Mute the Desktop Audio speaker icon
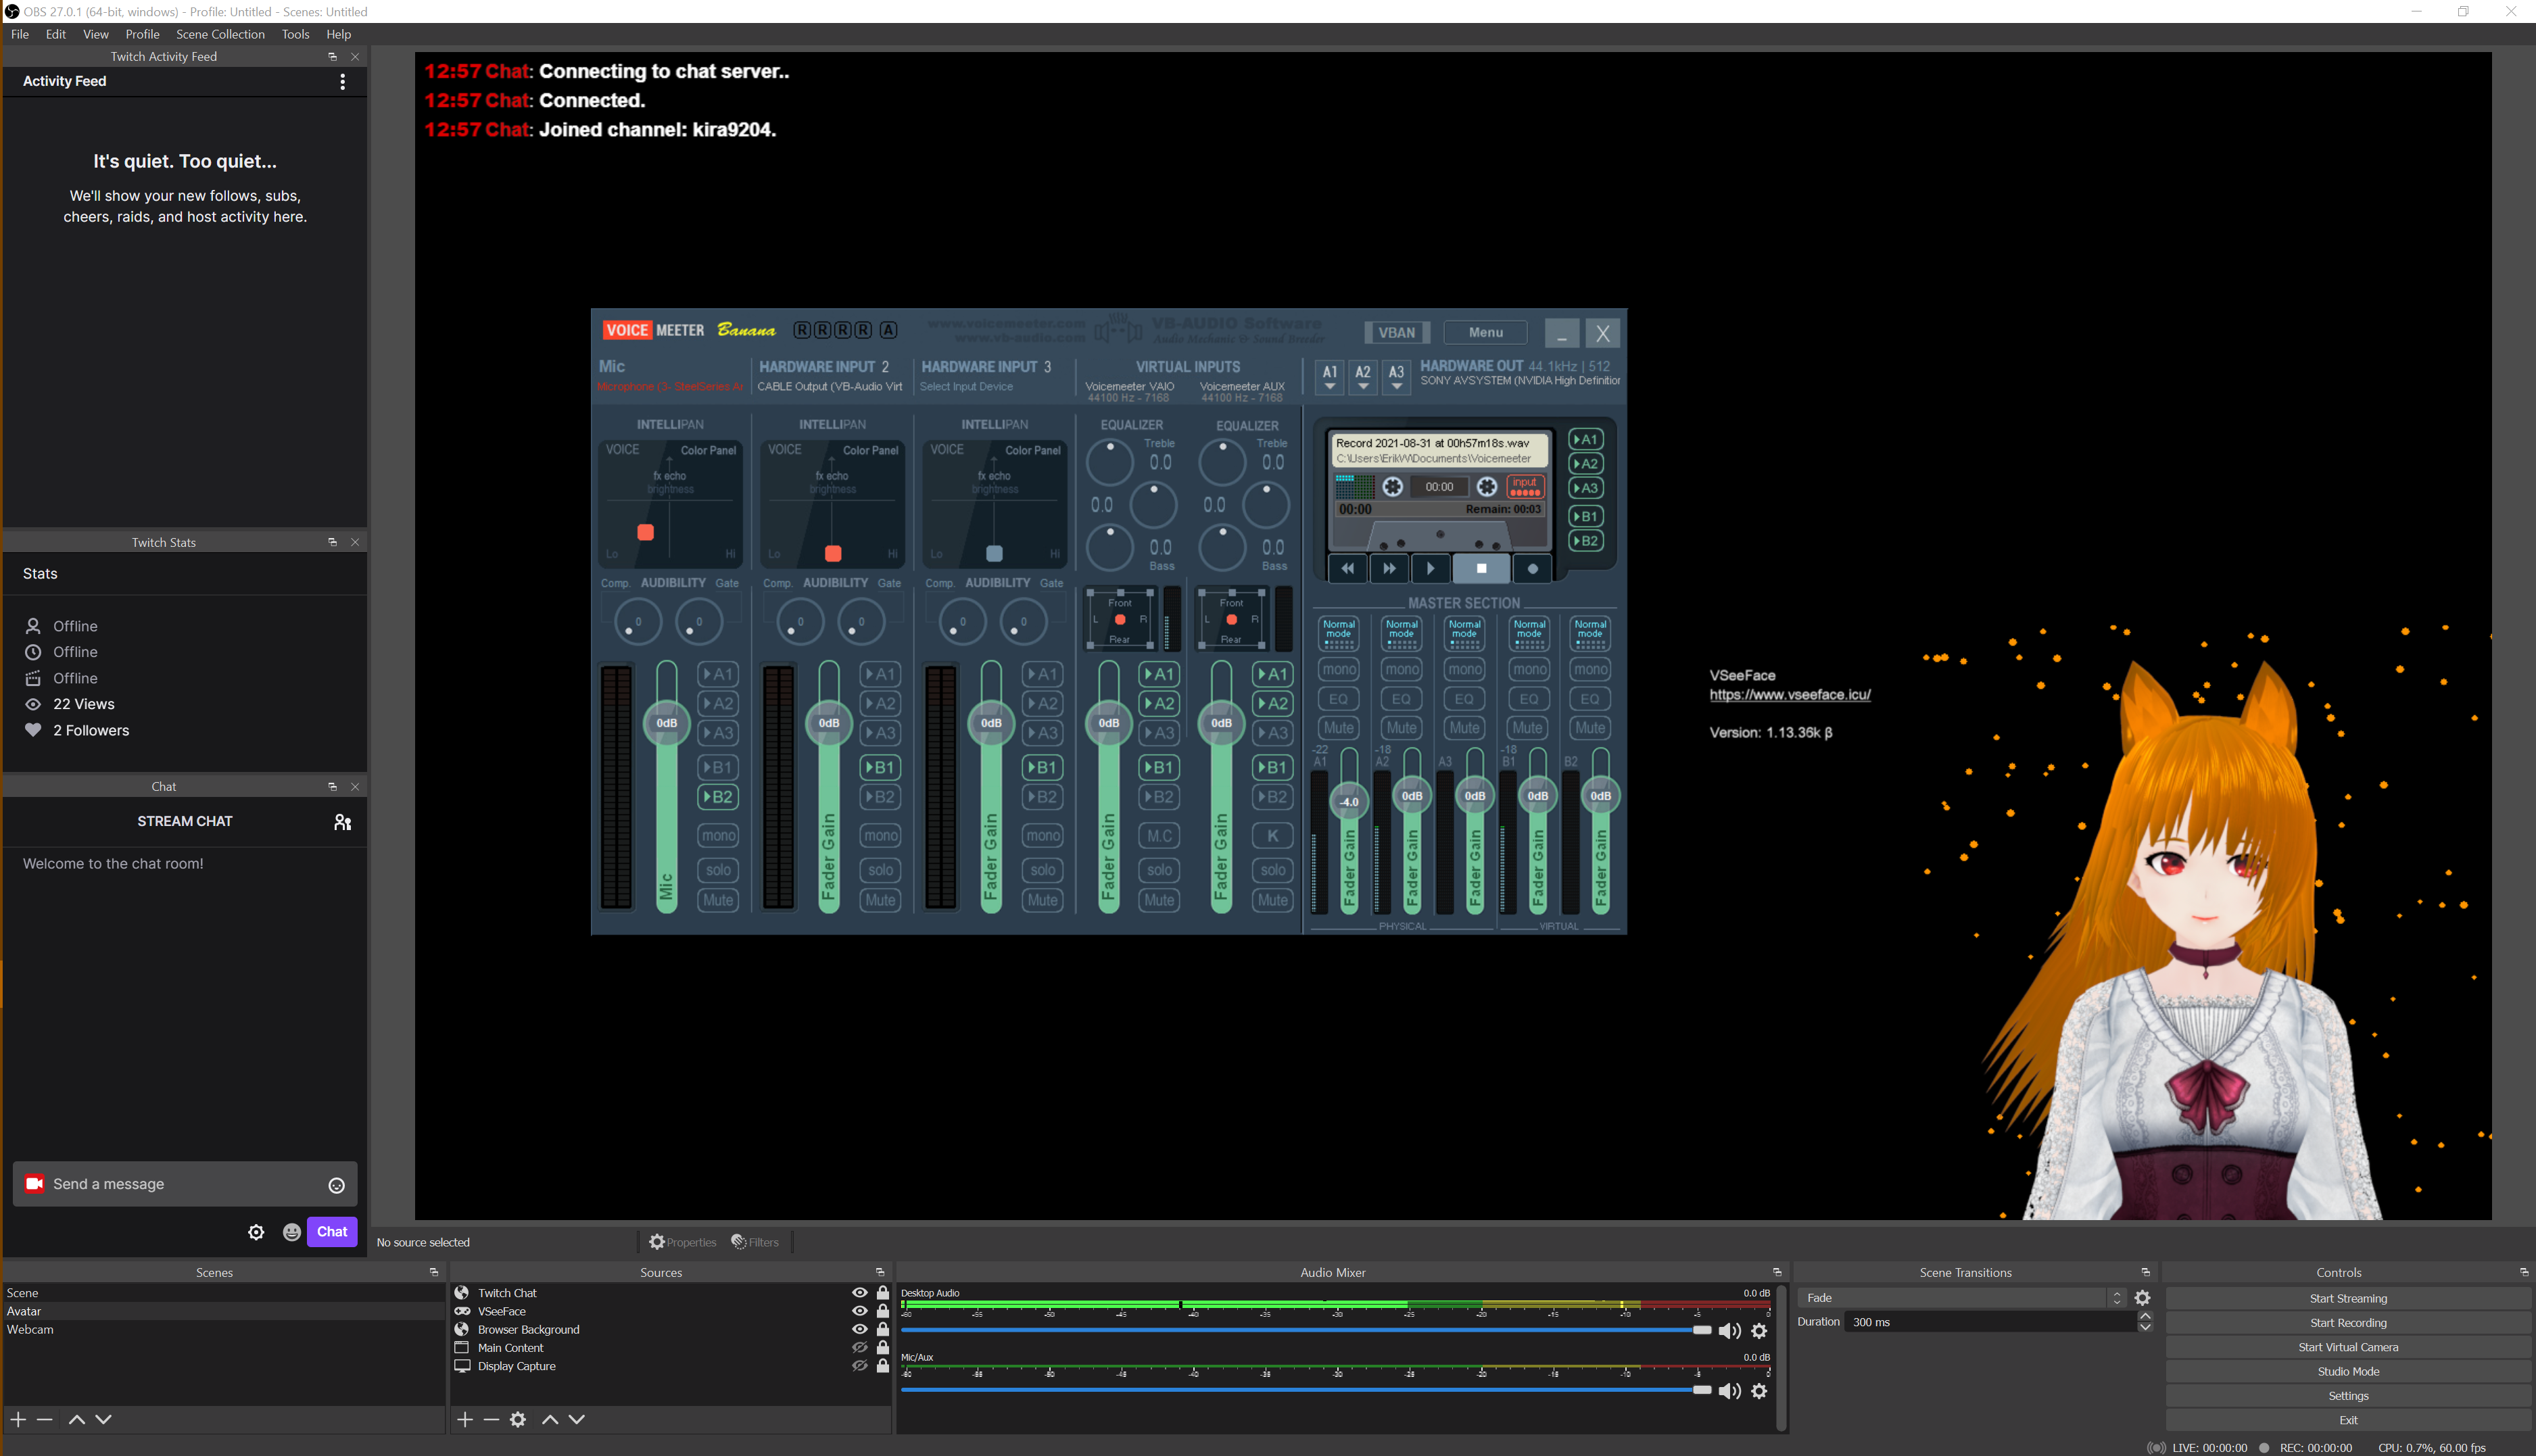2536x1456 pixels. pyautogui.click(x=1729, y=1331)
